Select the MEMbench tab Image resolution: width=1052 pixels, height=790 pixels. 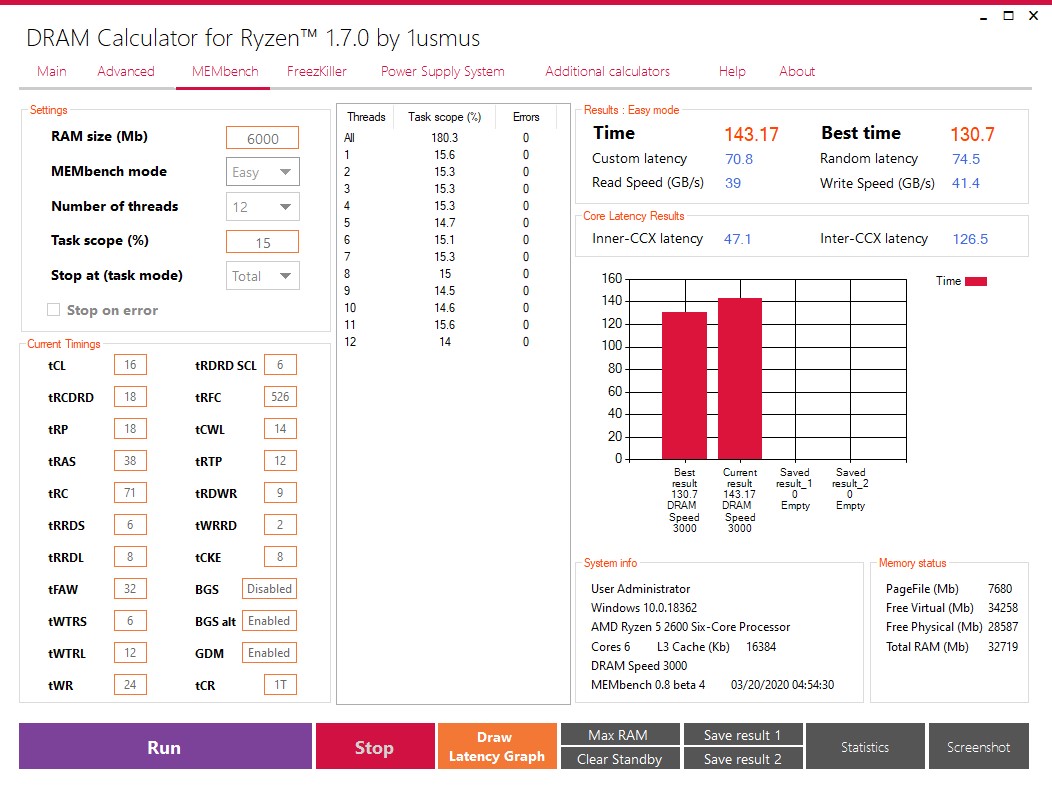[x=225, y=71]
